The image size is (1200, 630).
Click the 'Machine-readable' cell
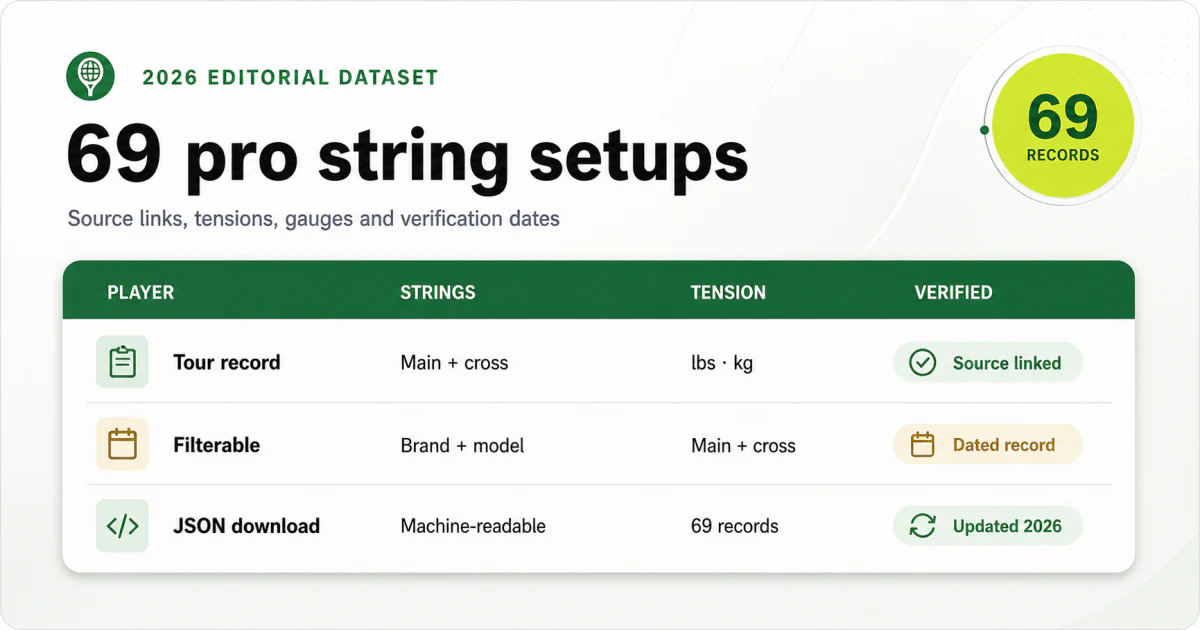pos(473,526)
